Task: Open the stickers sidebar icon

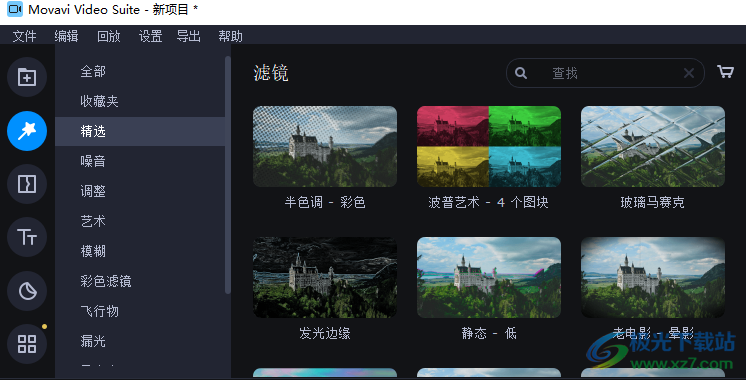Action: (27, 291)
